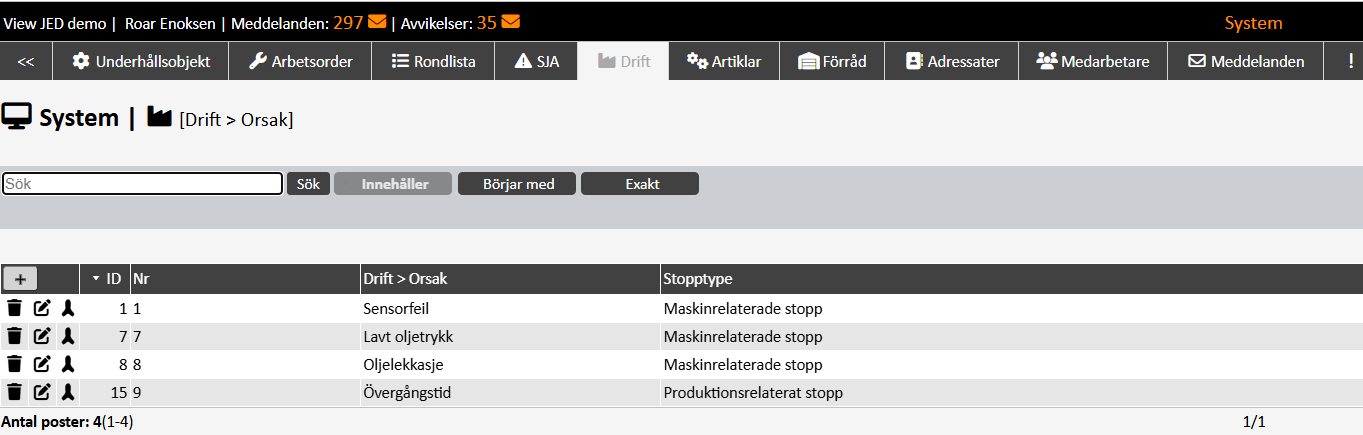
Task: Switch to the Arbetsorder tab
Action: (x=301, y=61)
